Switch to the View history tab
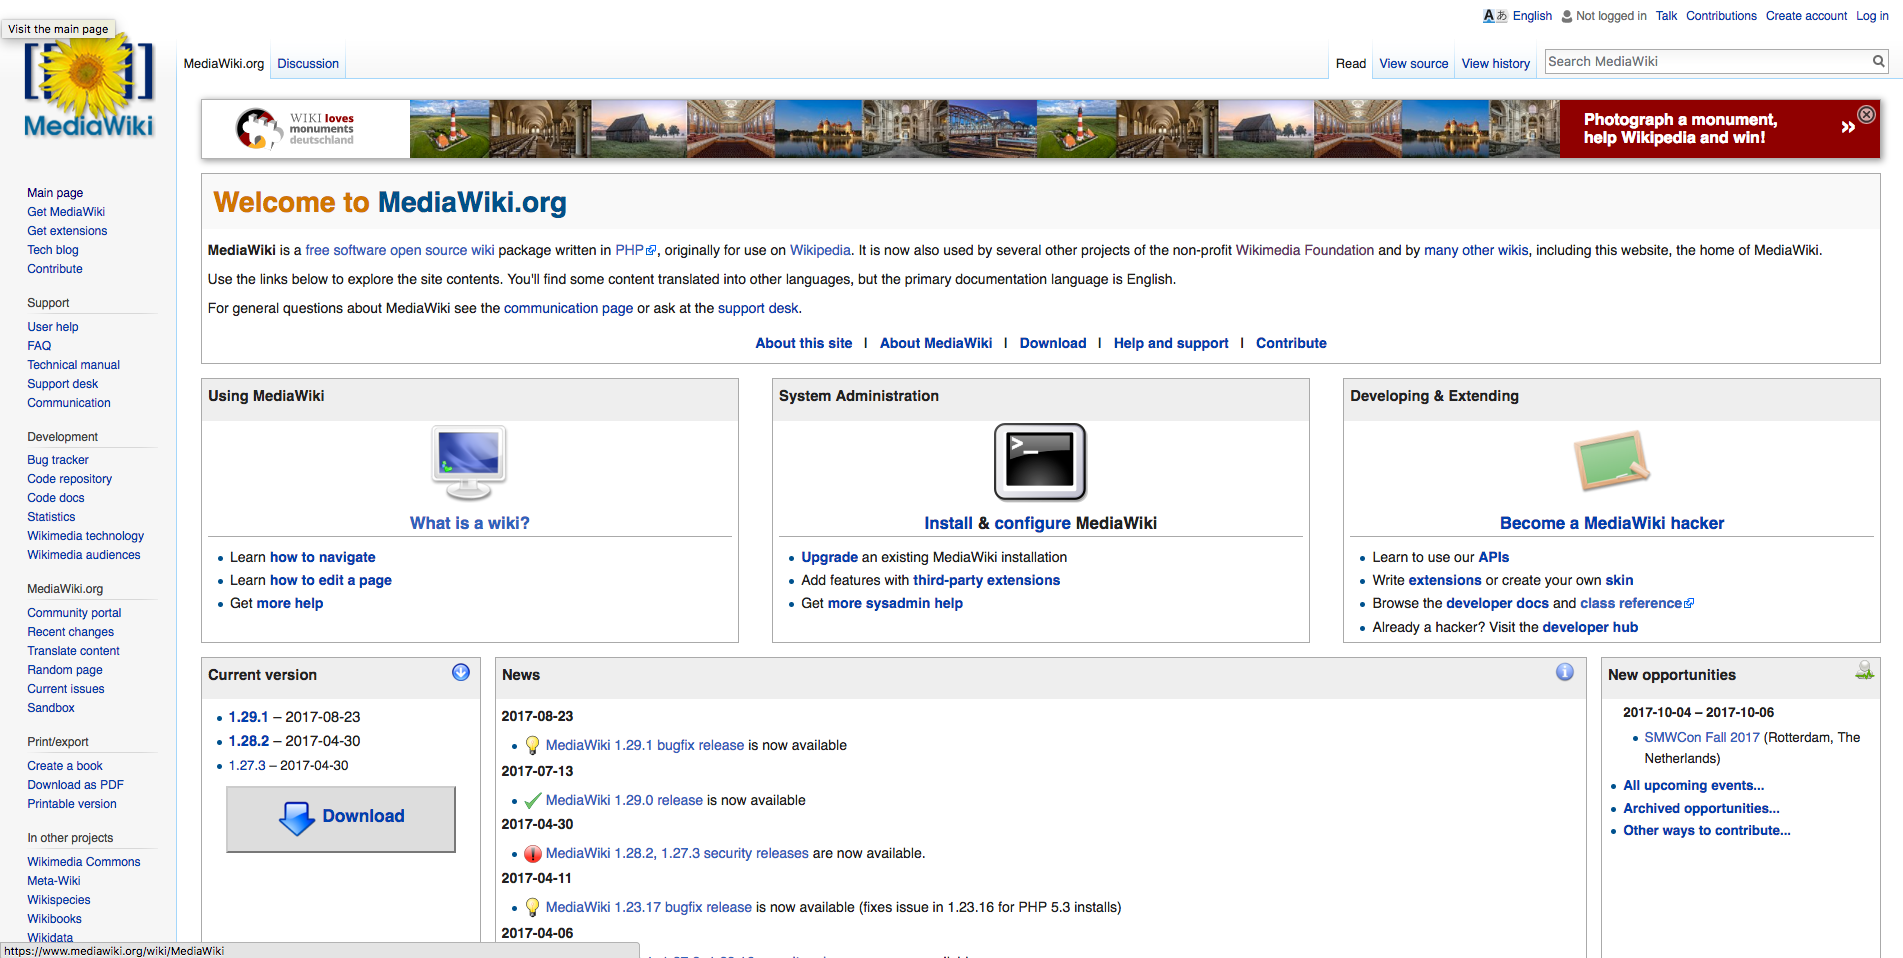The height and width of the screenshot is (958, 1903). click(x=1495, y=64)
